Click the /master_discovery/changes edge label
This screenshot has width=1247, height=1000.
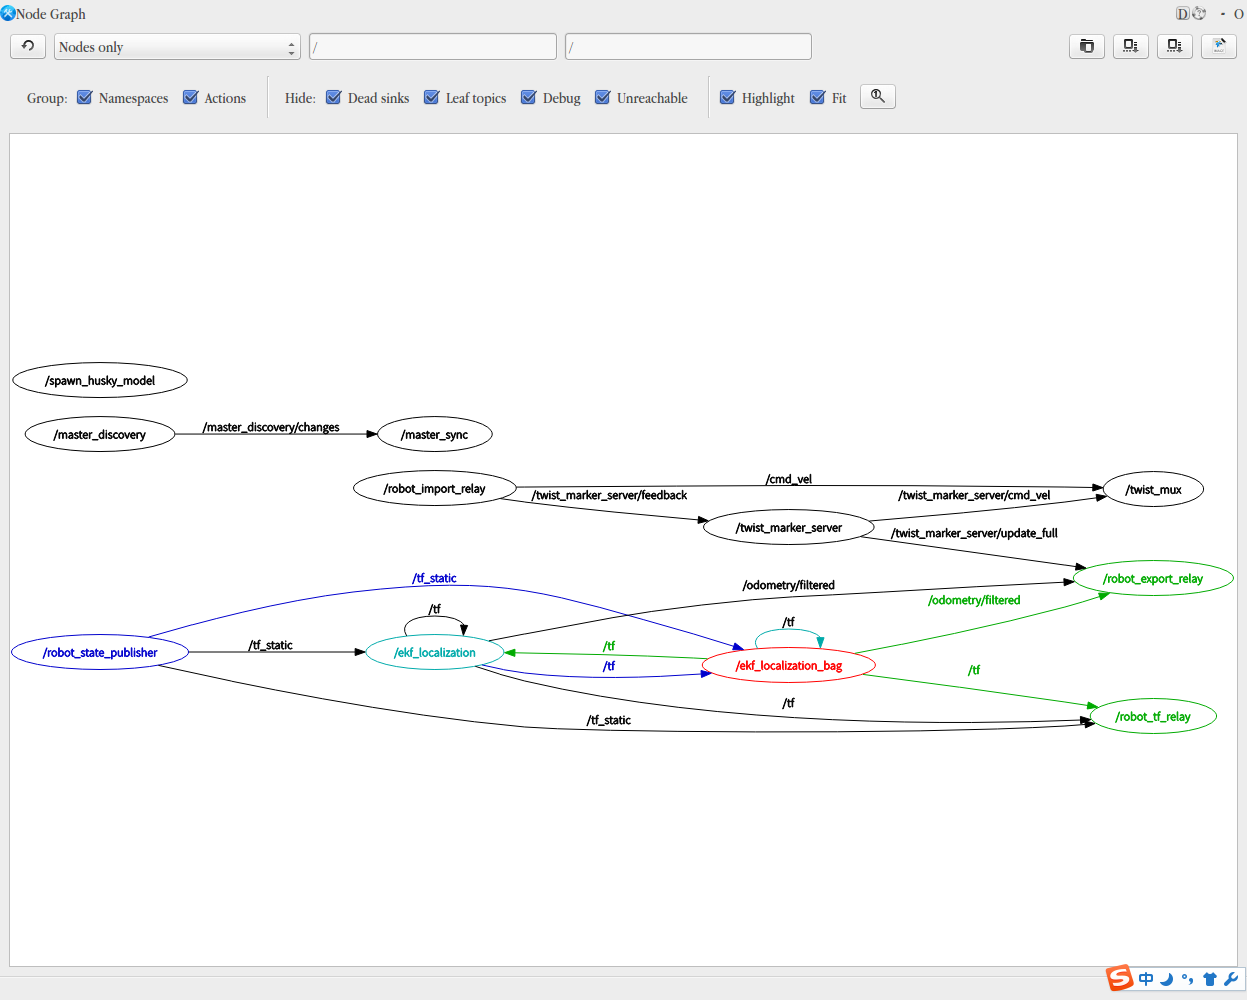click(271, 427)
